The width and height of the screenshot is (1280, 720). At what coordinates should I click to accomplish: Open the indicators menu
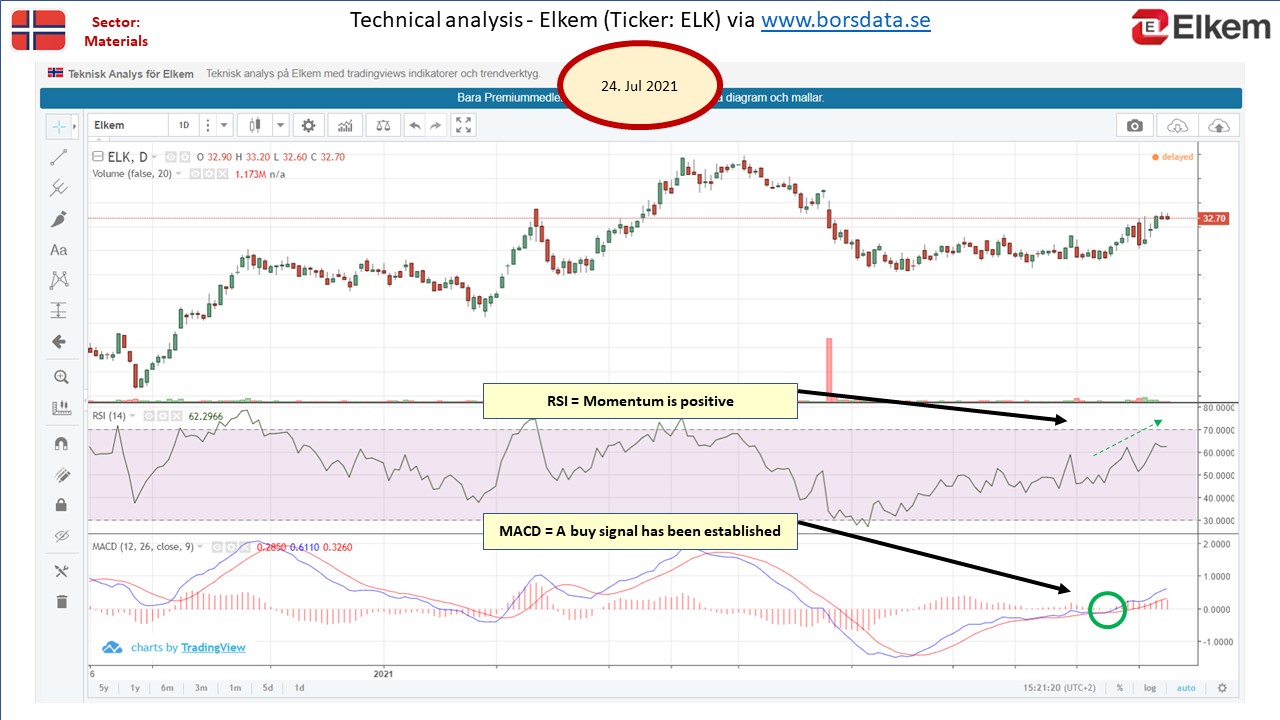[x=346, y=125]
